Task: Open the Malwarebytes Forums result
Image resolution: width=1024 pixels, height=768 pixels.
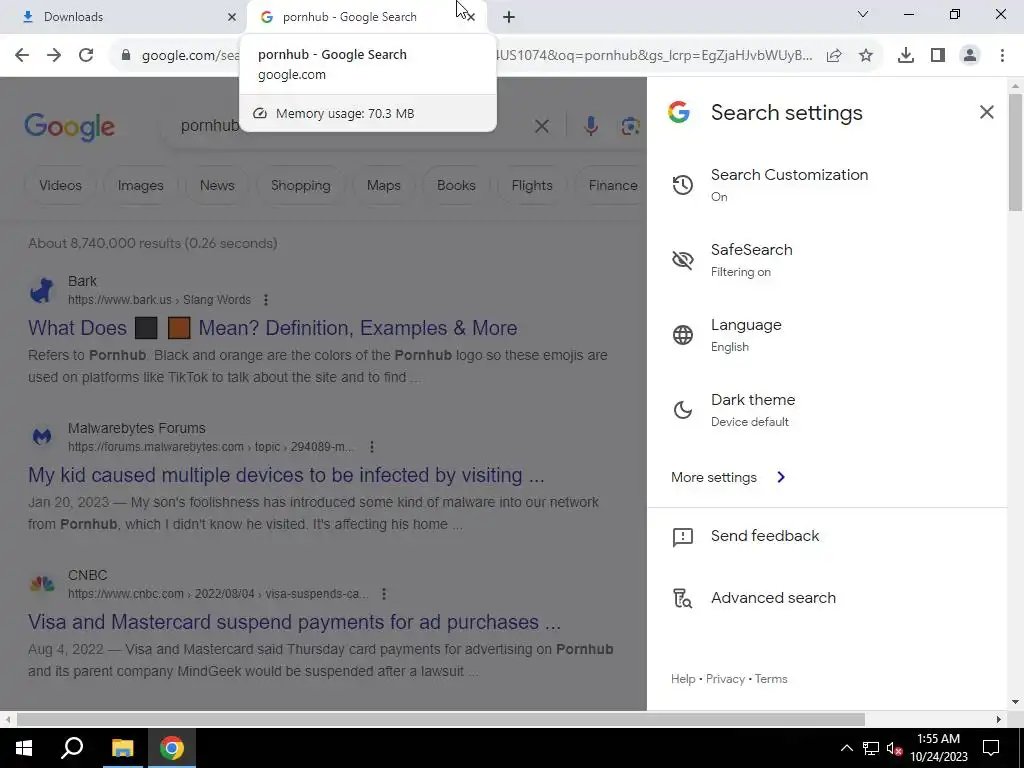Action: [286, 475]
